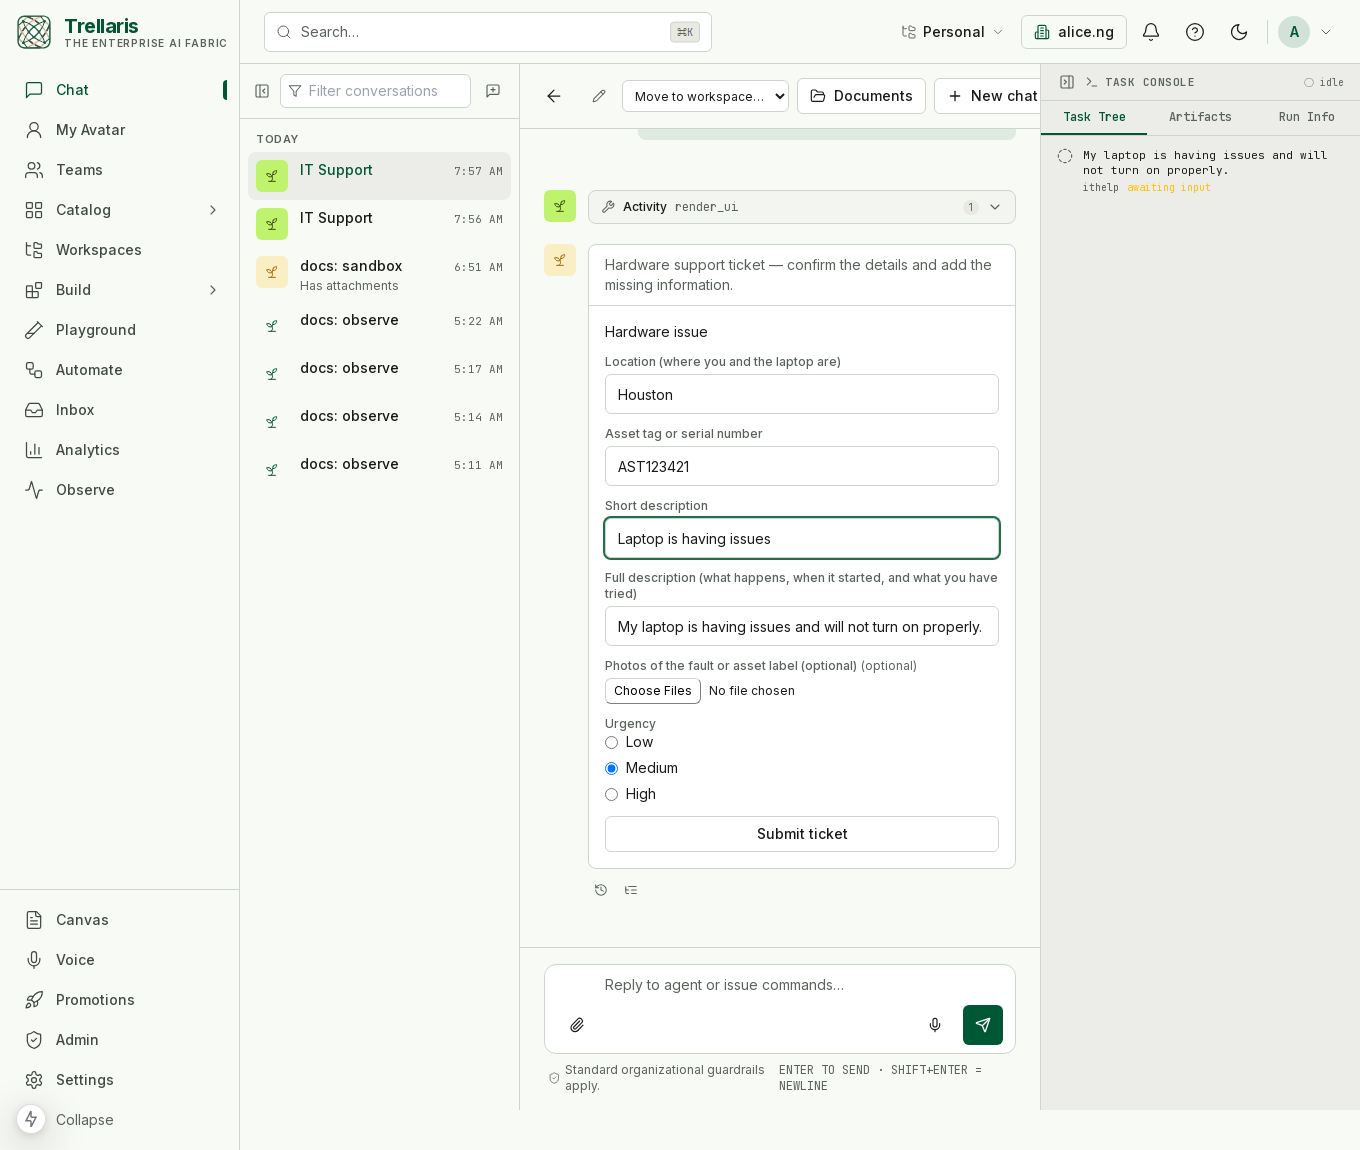Click the Short description input field
1360x1150 pixels.
(802, 538)
